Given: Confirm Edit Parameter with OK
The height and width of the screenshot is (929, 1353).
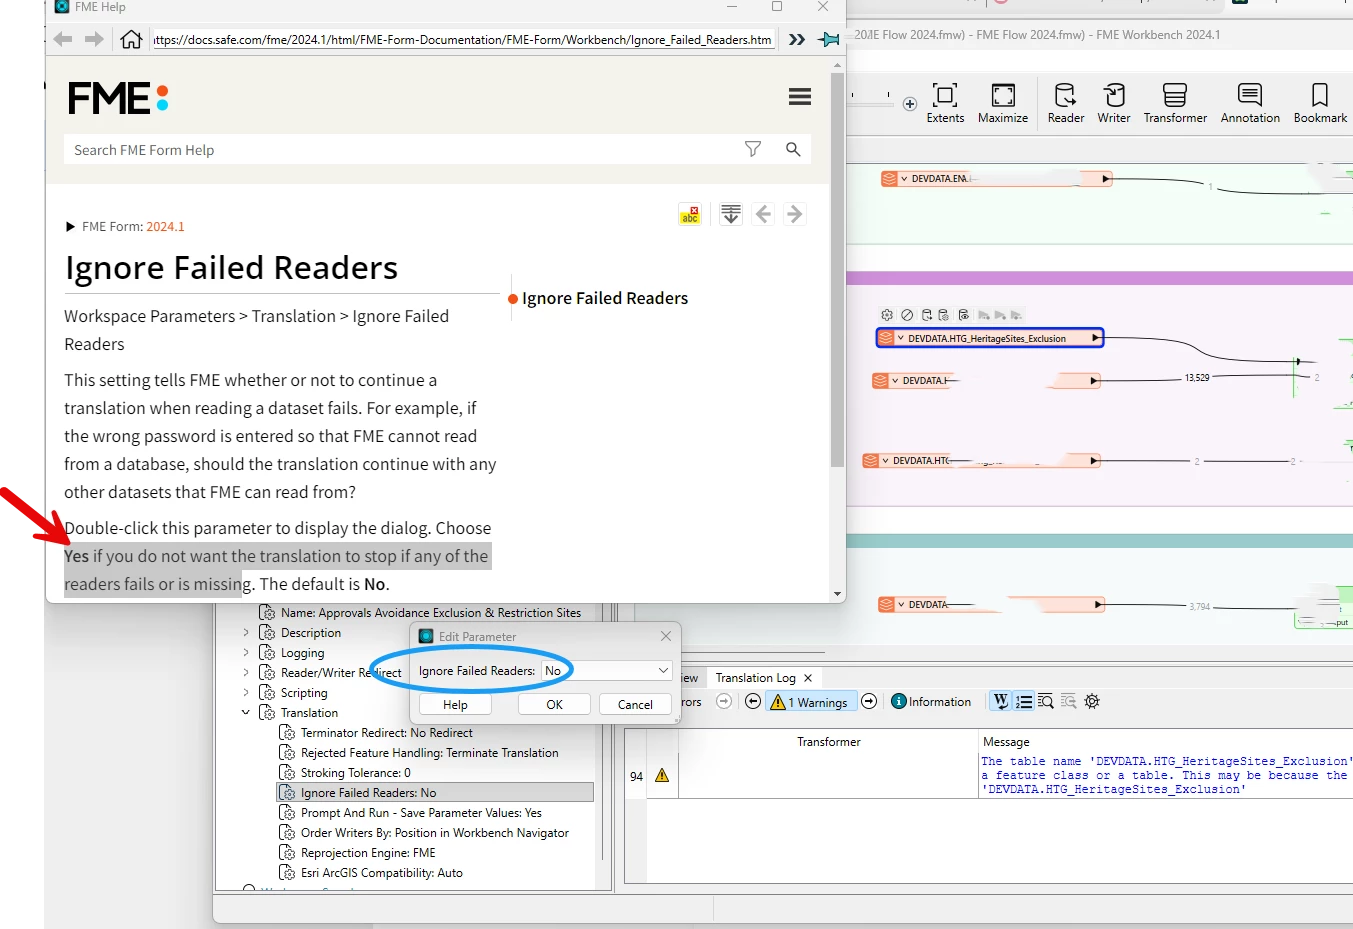Looking at the screenshot, I should (554, 704).
